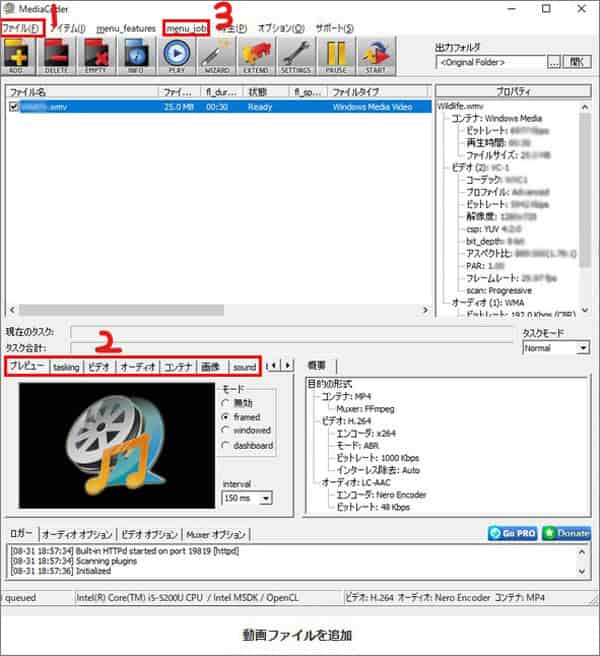
Task: Click the ファイルタイプ column header
Action: coord(378,92)
